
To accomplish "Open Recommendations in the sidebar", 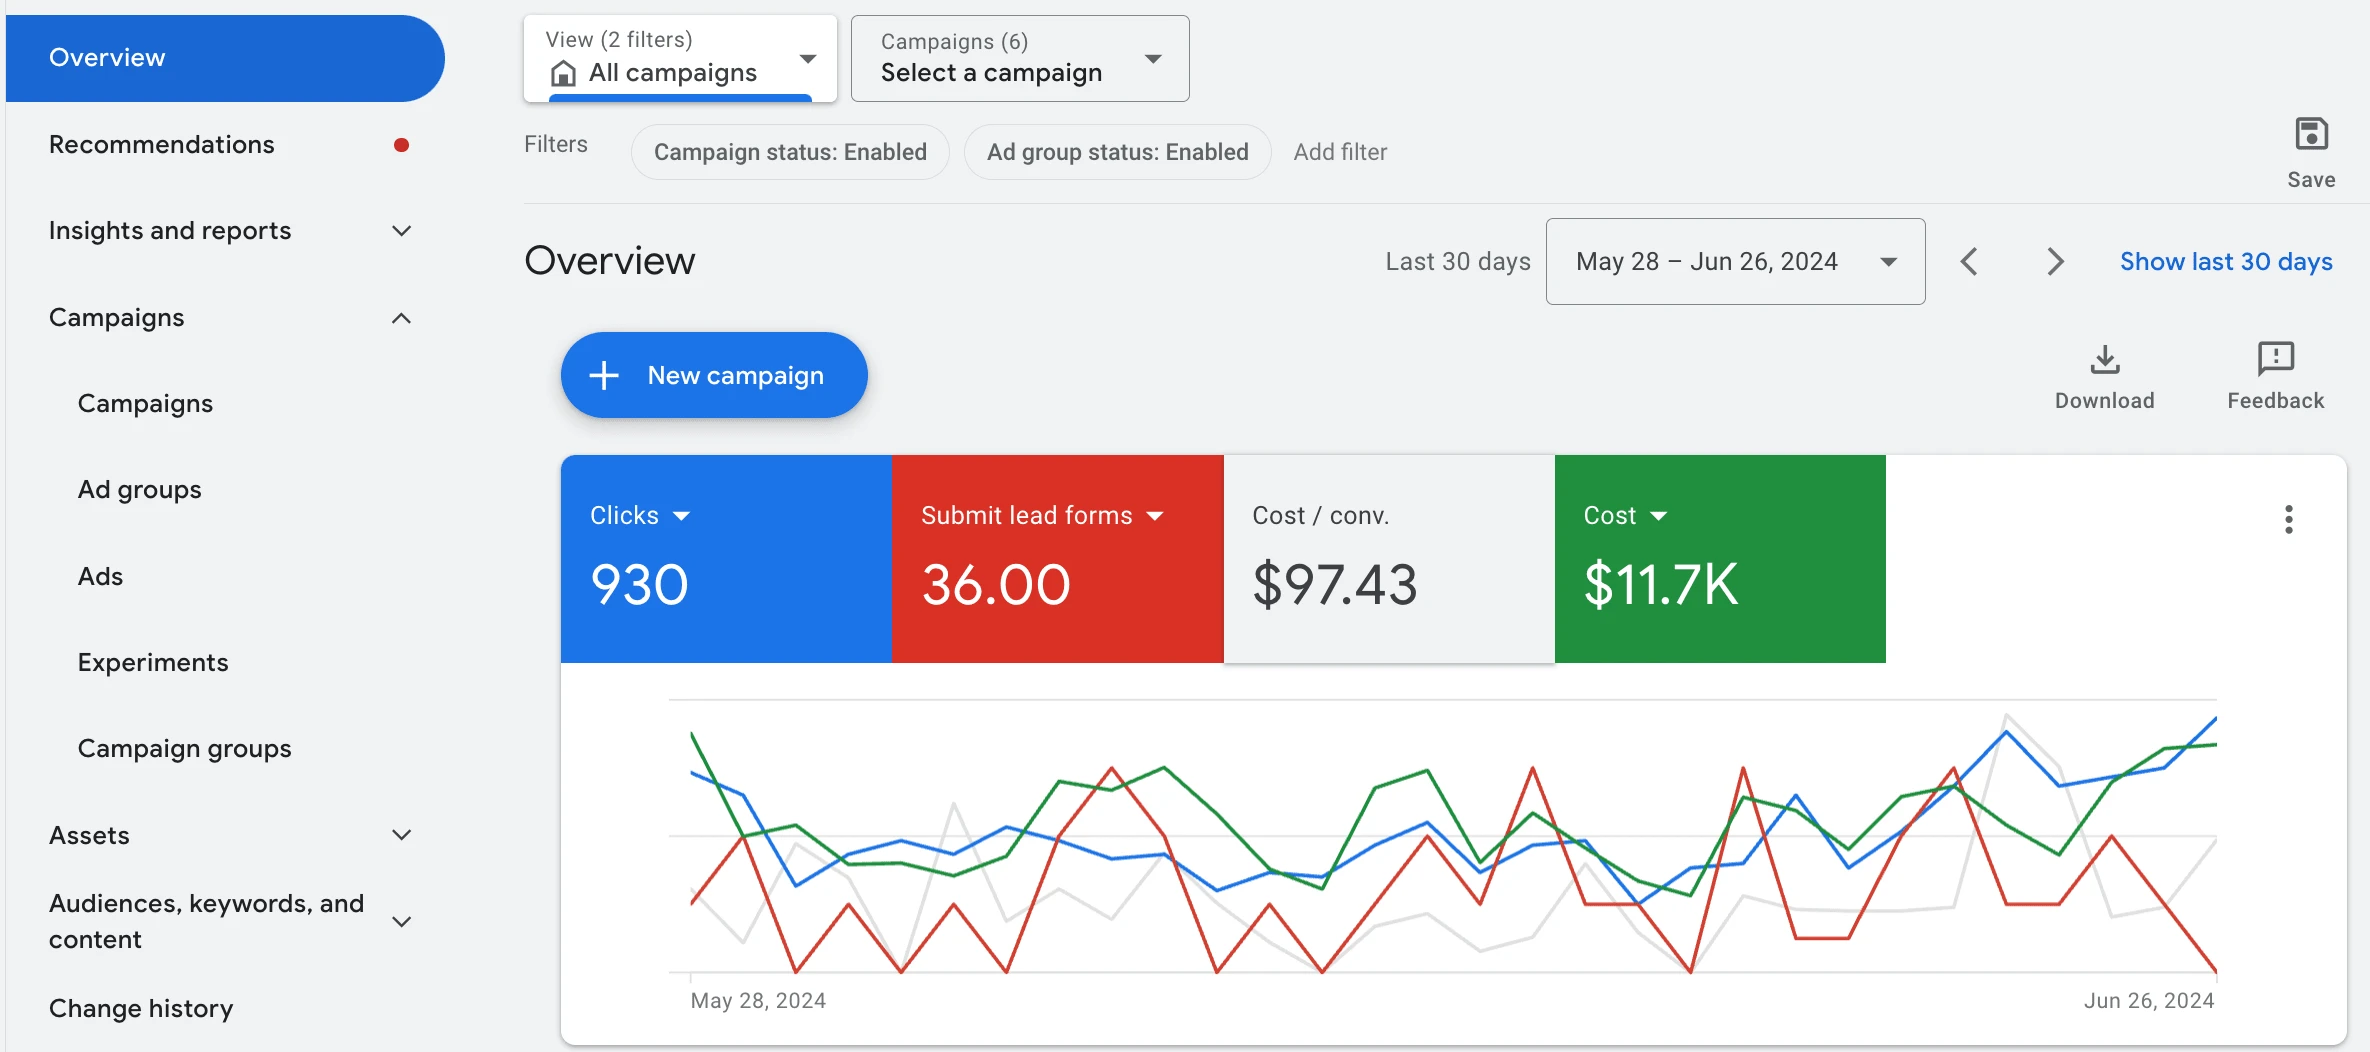I will 162,145.
